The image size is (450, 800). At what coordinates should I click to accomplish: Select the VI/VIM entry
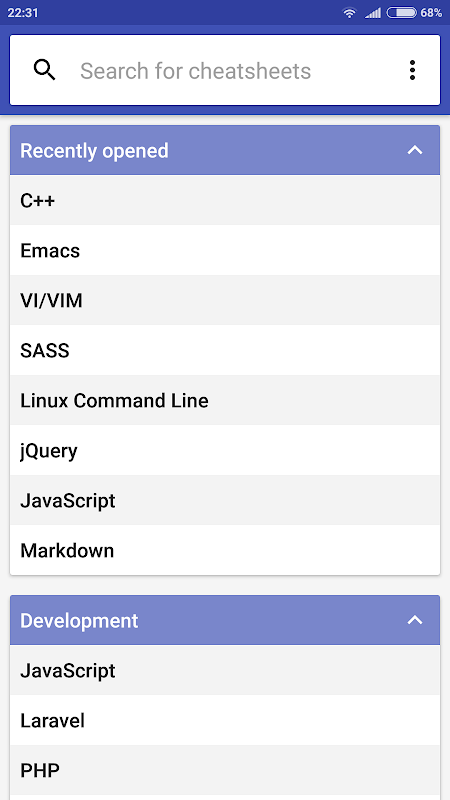225,301
